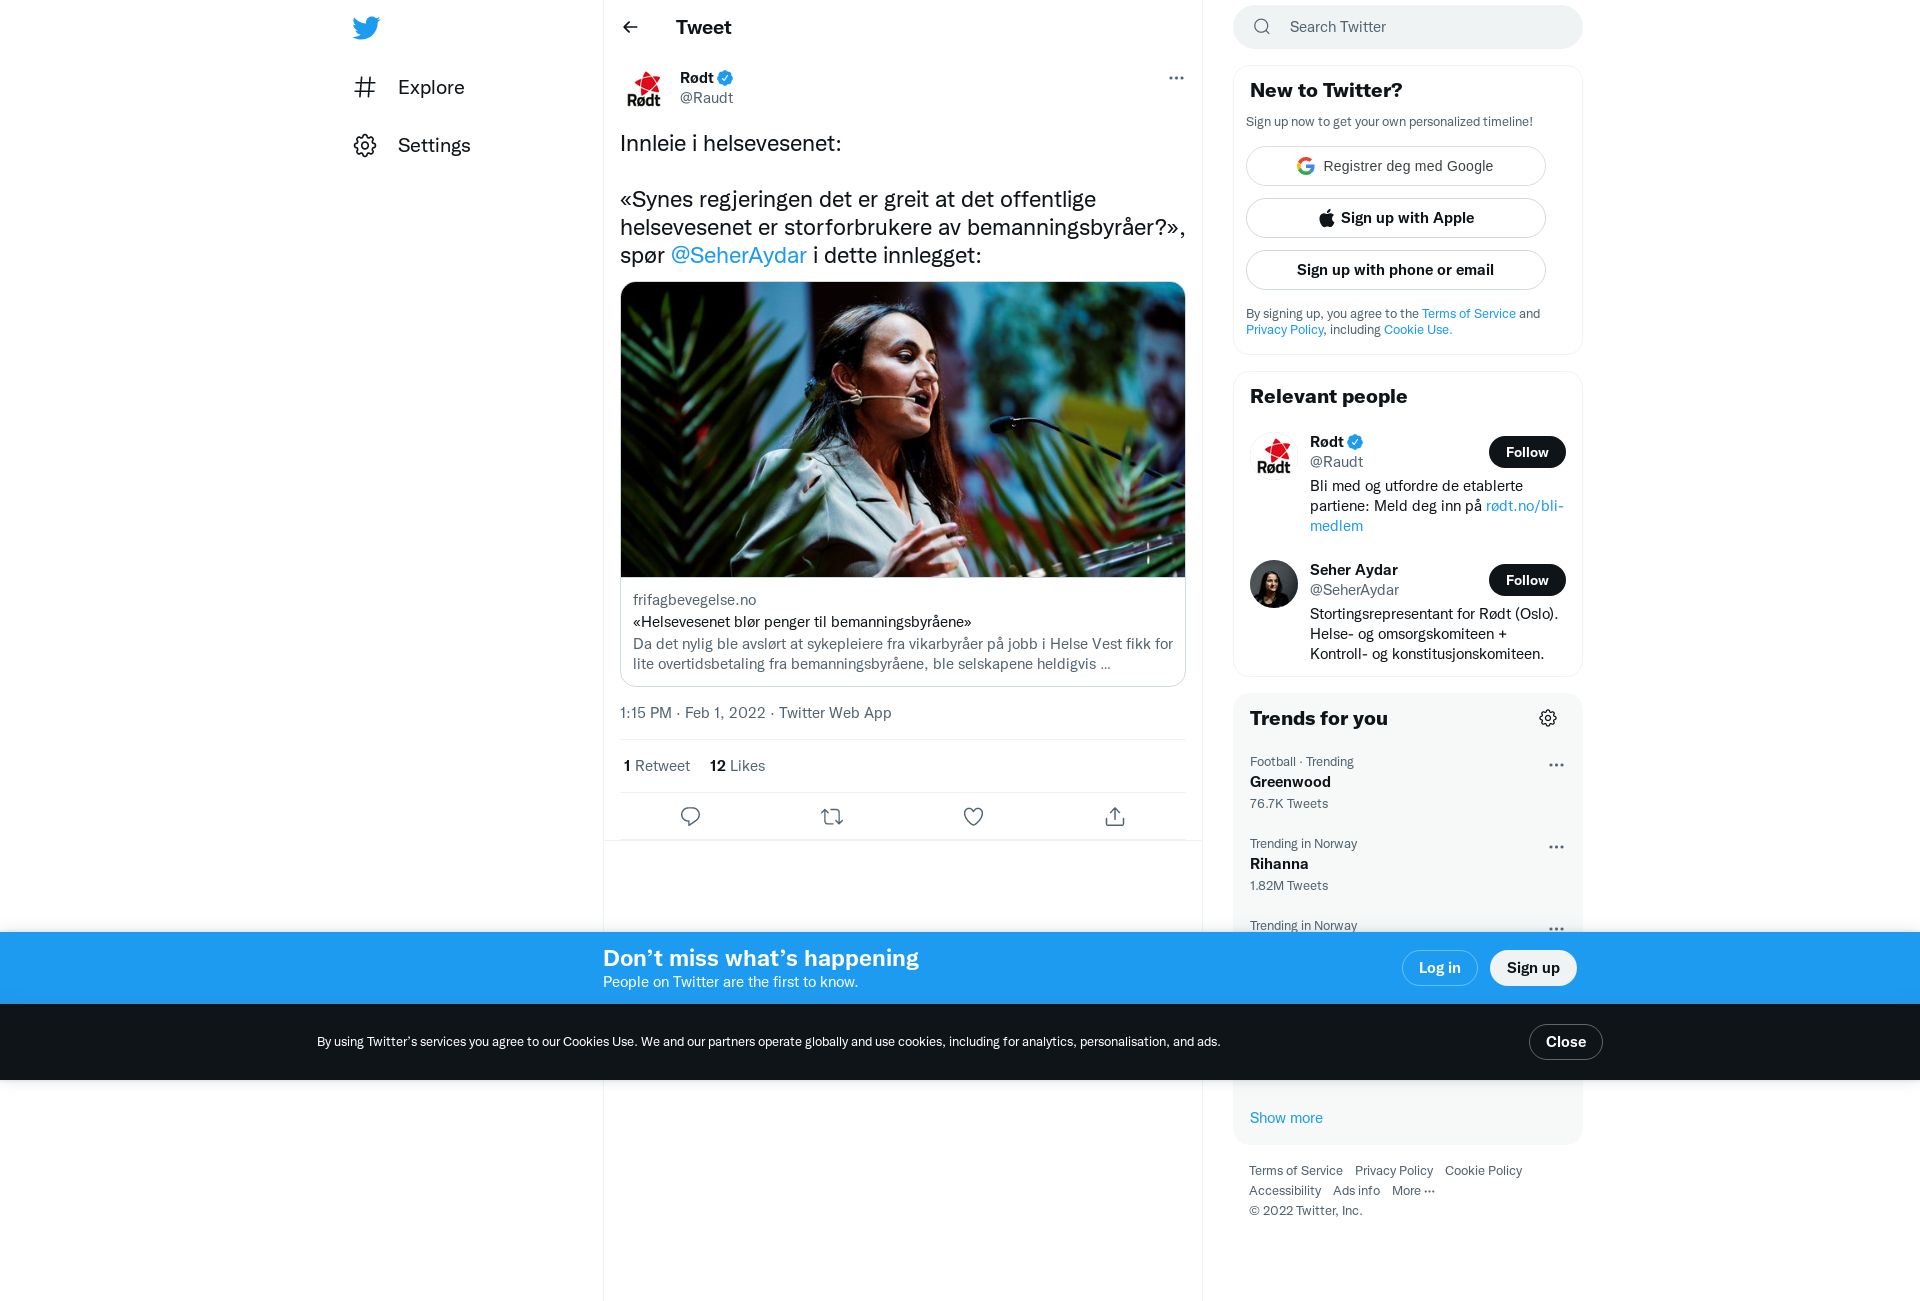Image resolution: width=1920 pixels, height=1301 pixels.
Task: Reply to the tweet using speech bubble icon
Action: [690, 816]
